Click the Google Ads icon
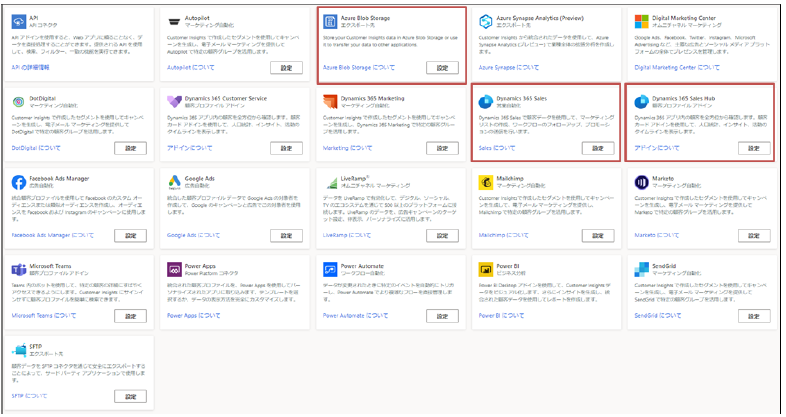Image resolution: width=786 pixels, height=417 pixels. tap(174, 182)
